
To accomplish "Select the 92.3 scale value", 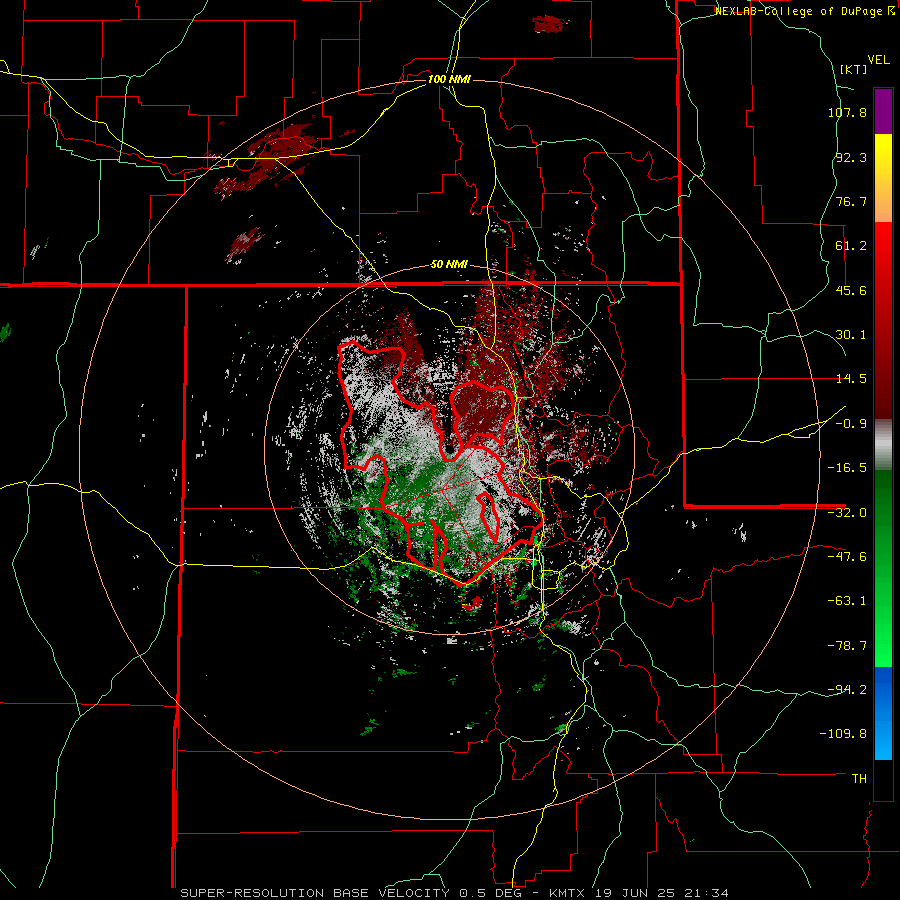I will [x=851, y=157].
